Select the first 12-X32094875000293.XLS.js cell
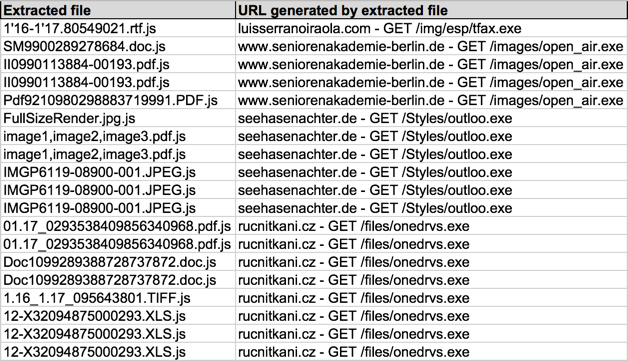Screen dimensions: 628x361 [x=118, y=316]
